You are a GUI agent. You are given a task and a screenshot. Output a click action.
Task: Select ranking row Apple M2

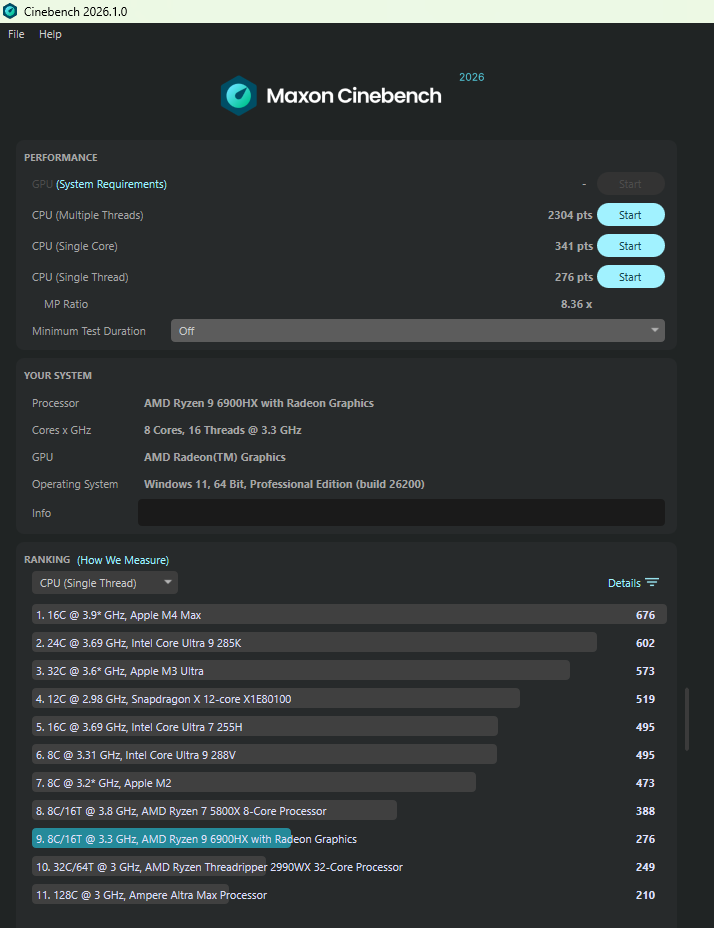click(349, 782)
